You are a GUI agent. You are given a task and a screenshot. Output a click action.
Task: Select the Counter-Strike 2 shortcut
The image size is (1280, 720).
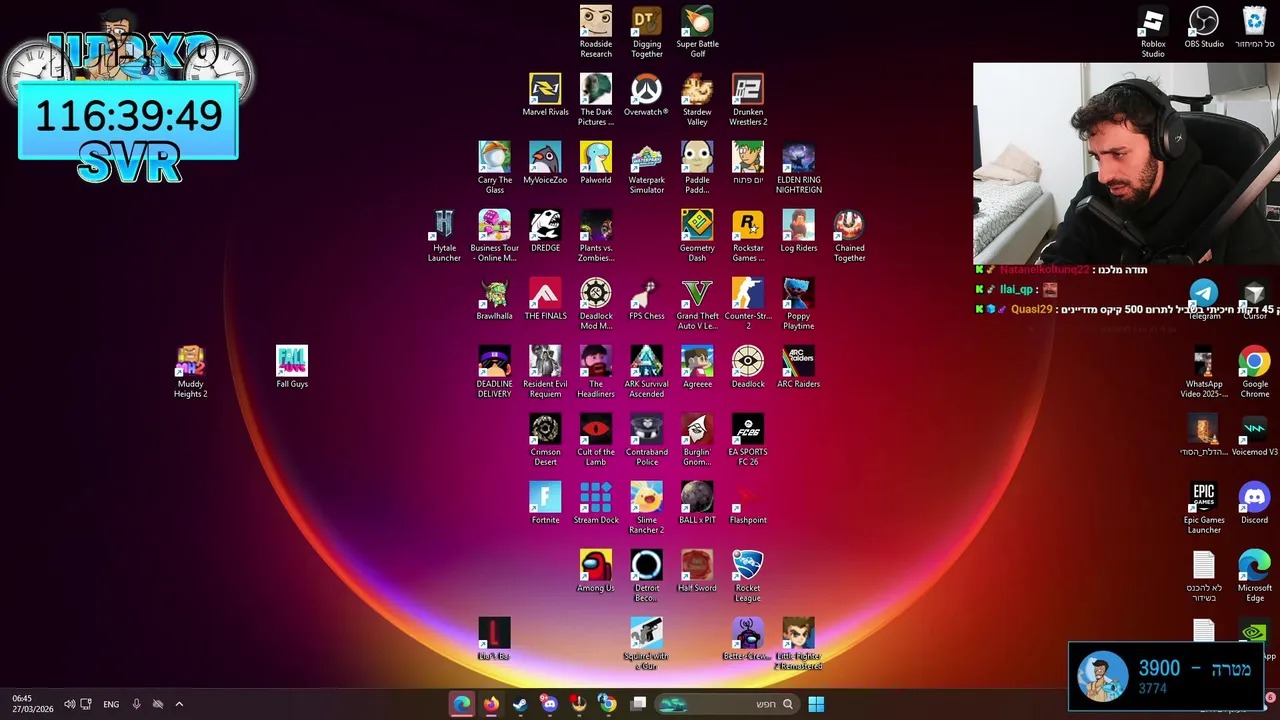[x=748, y=304]
